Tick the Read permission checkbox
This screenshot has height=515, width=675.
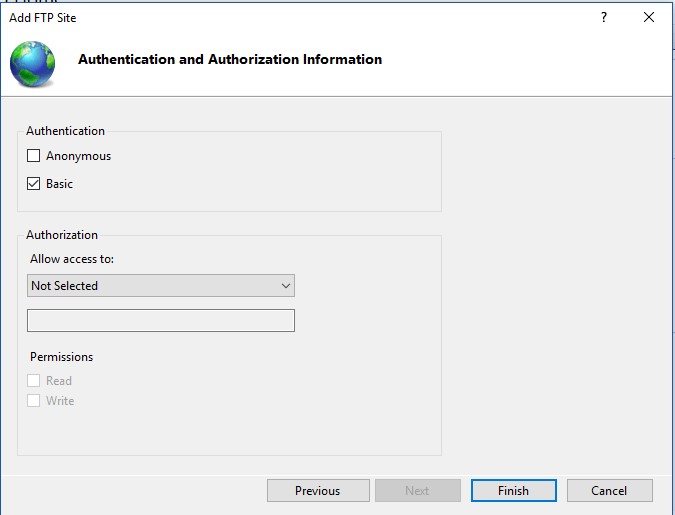click(34, 381)
